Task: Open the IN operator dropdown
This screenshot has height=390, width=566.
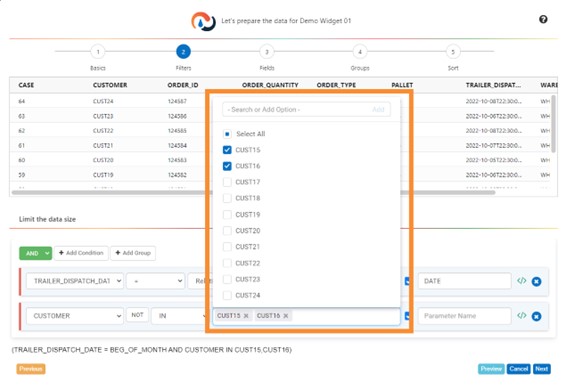Action: [179, 316]
